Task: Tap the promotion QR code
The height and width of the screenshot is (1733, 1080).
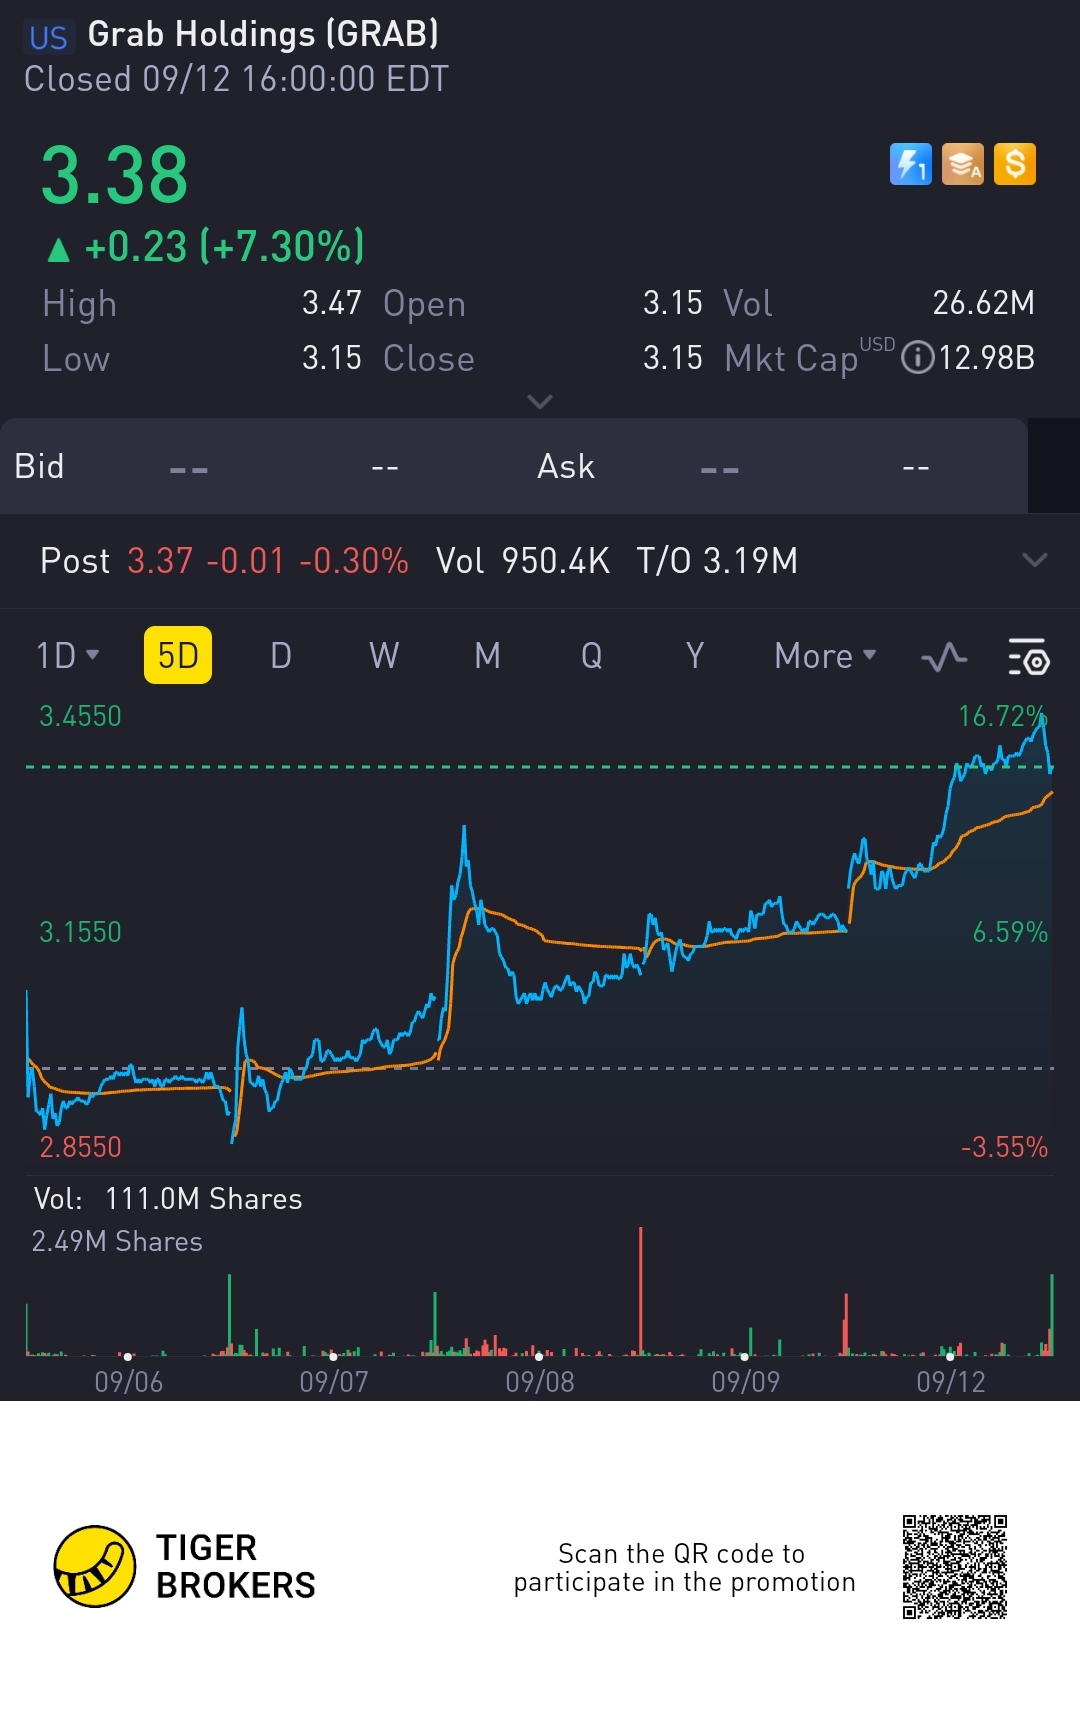Action: pyautogui.click(x=954, y=1566)
